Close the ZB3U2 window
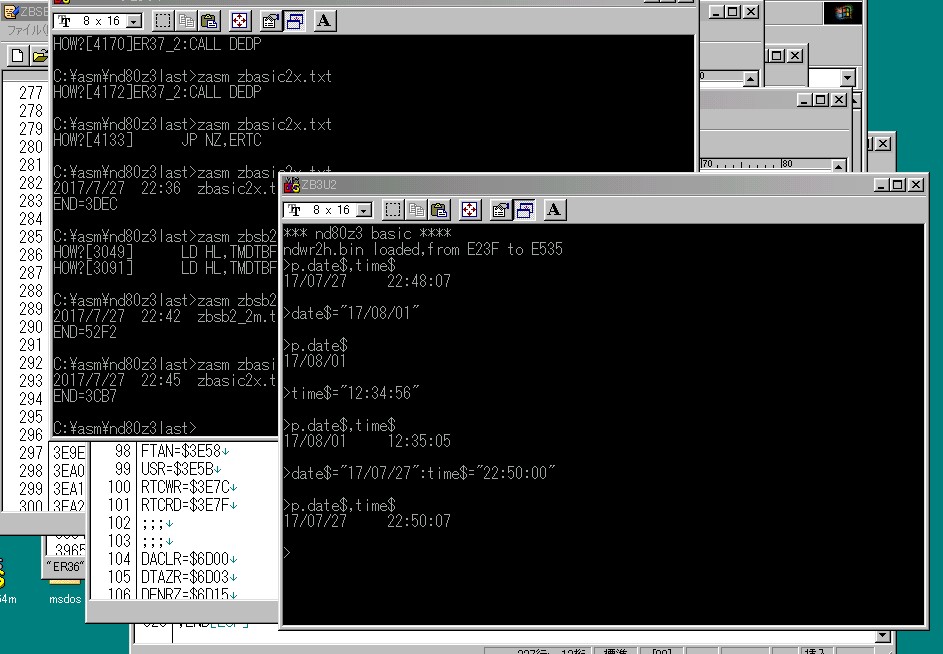Screen dimensions: 943x654 pos(915,185)
